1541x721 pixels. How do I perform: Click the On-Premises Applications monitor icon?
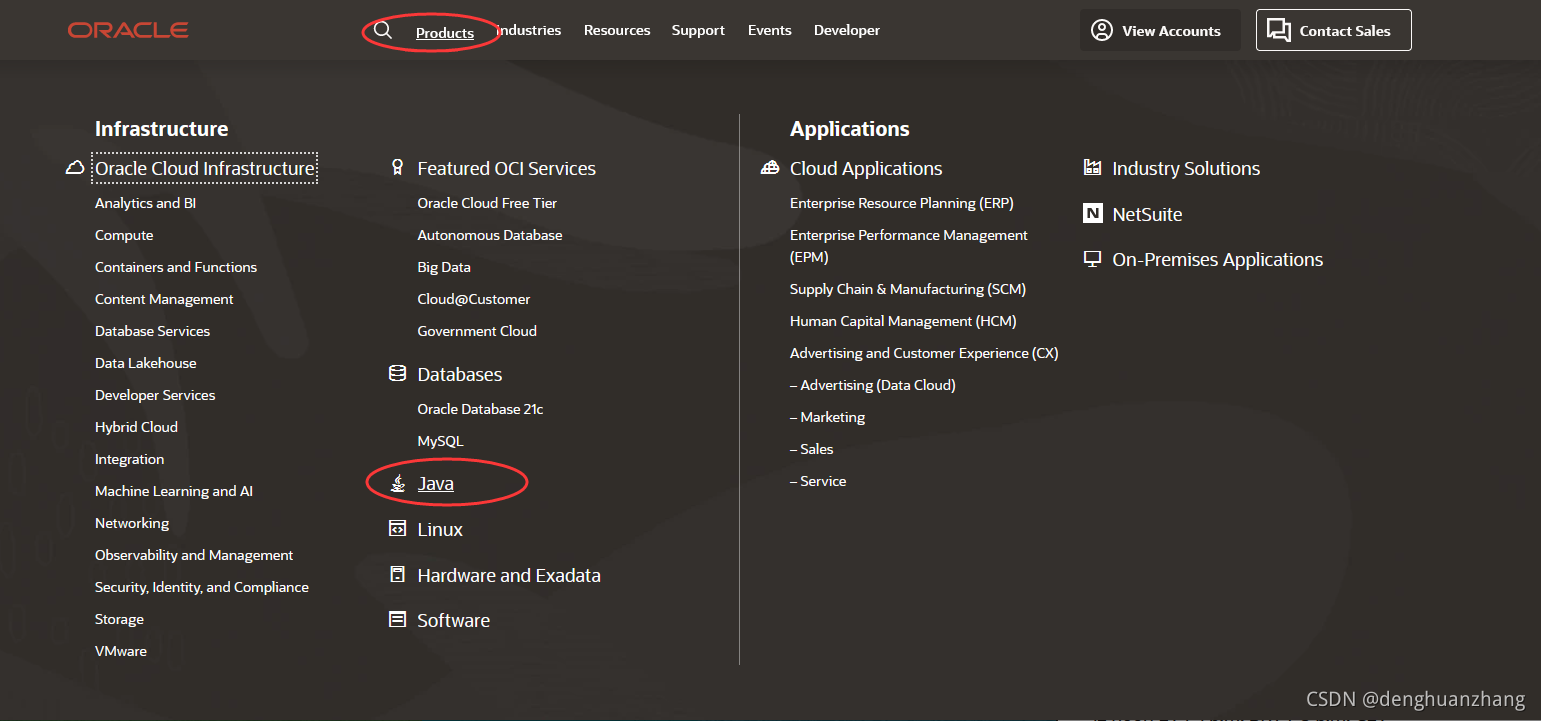tap(1093, 259)
